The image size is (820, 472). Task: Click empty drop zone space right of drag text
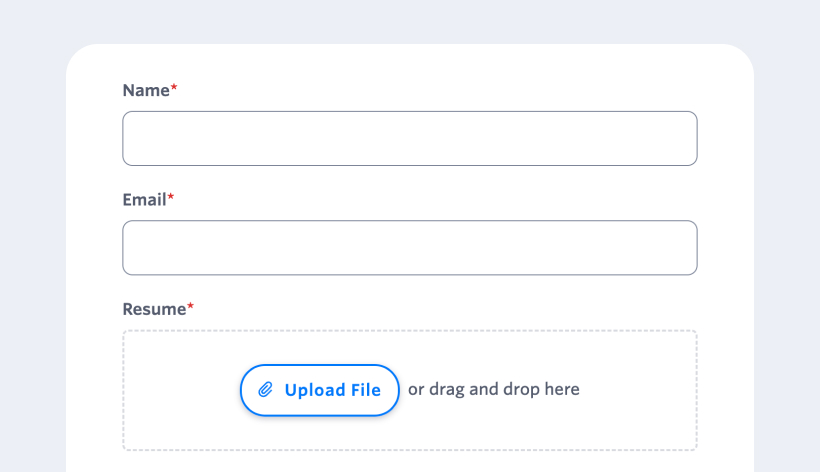(640, 390)
